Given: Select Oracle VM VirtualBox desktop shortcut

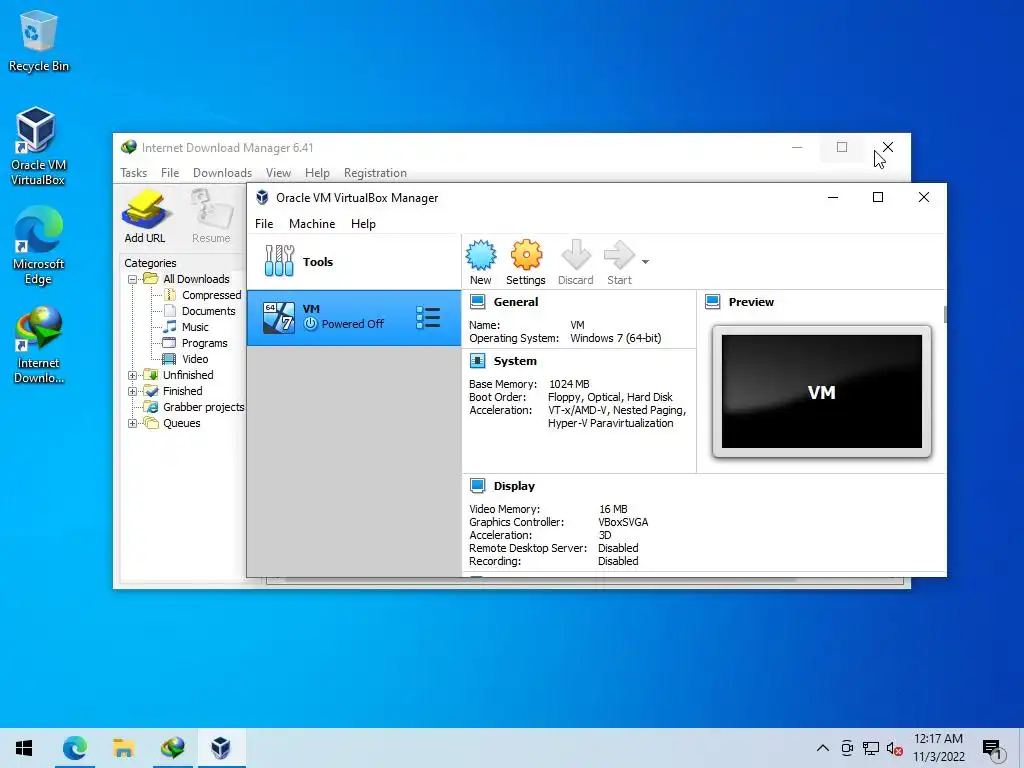Looking at the screenshot, I should (37, 146).
